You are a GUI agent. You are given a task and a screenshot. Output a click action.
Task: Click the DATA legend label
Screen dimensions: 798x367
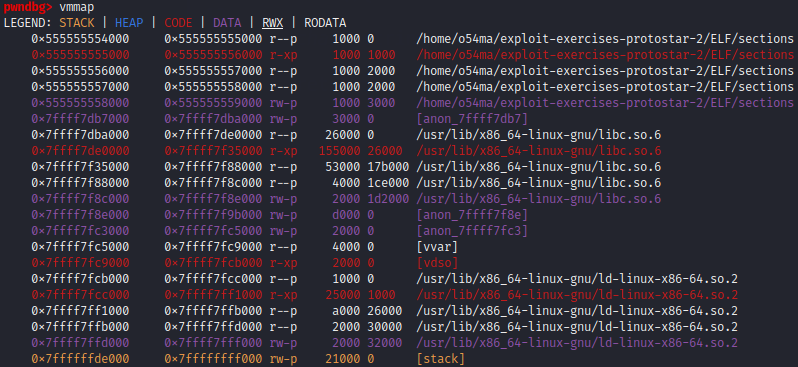227,23
